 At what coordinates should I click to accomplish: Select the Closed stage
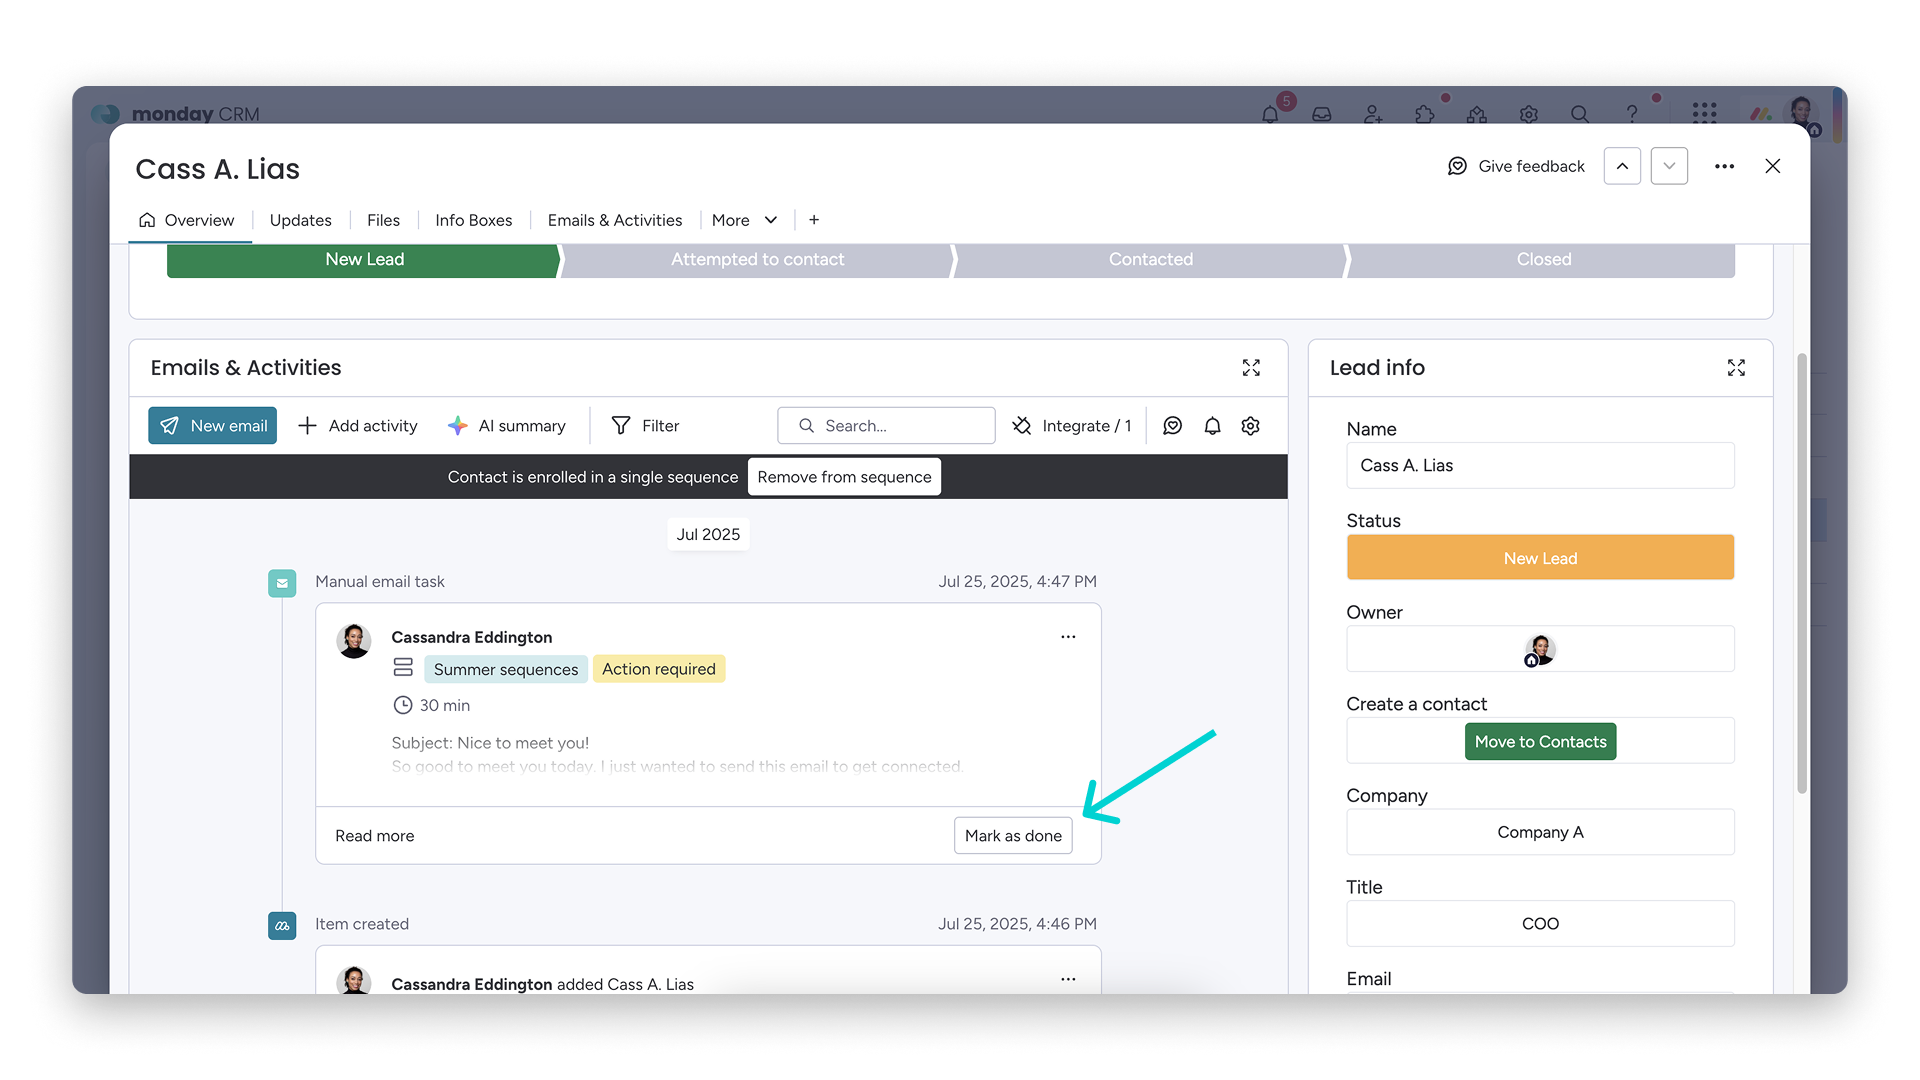pos(1543,260)
